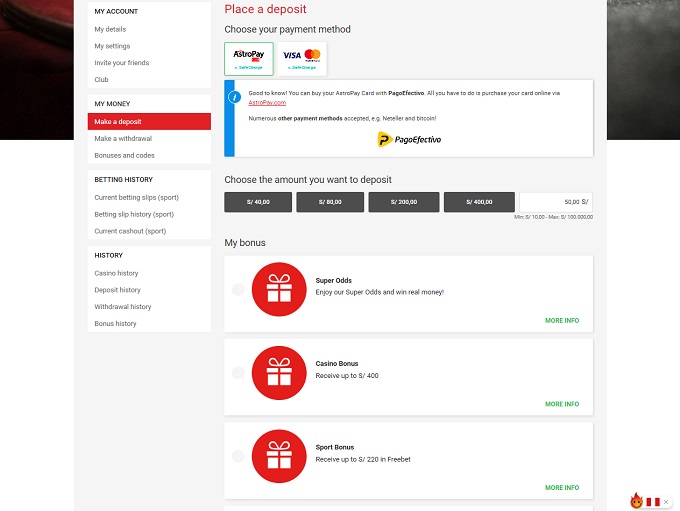Choose Visa Mastercard payment method icon
The height and width of the screenshot is (511, 680).
tap(301, 58)
